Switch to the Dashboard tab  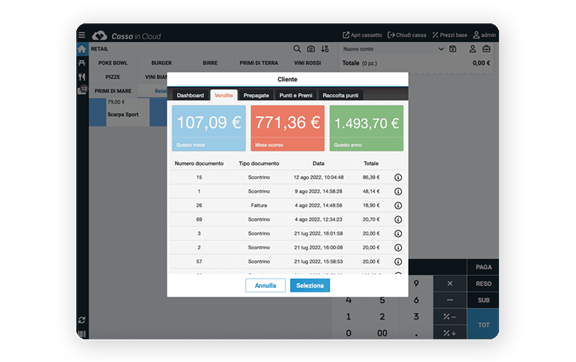(190, 95)
